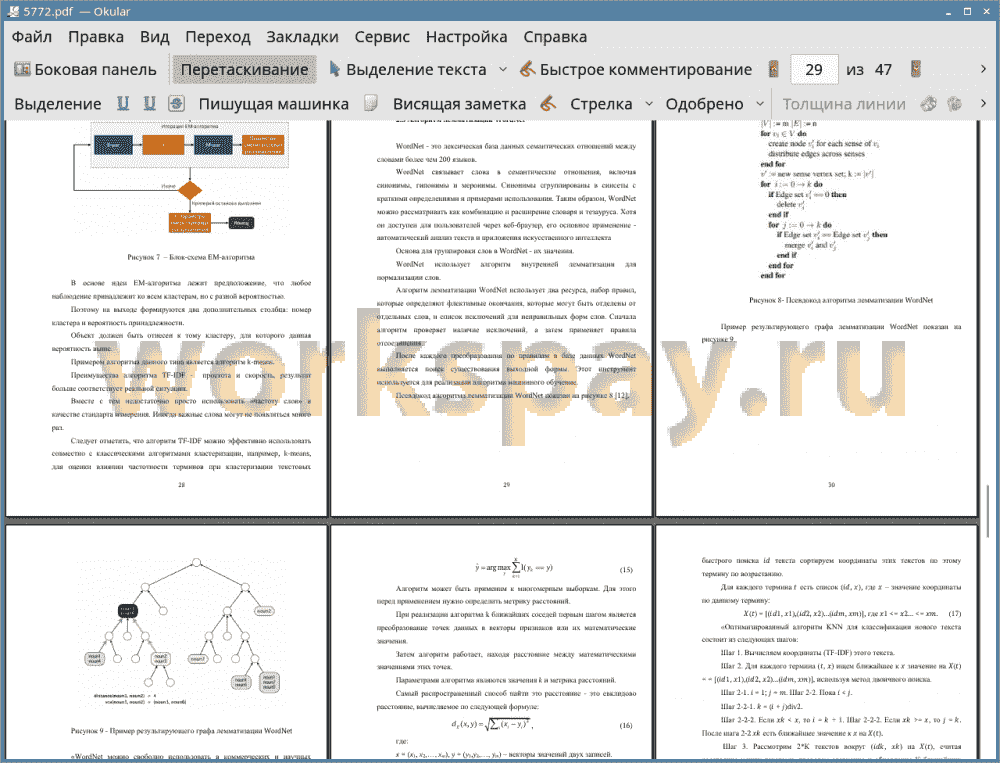Toggle Быстрое комментирование toolbar

point(635,70)
